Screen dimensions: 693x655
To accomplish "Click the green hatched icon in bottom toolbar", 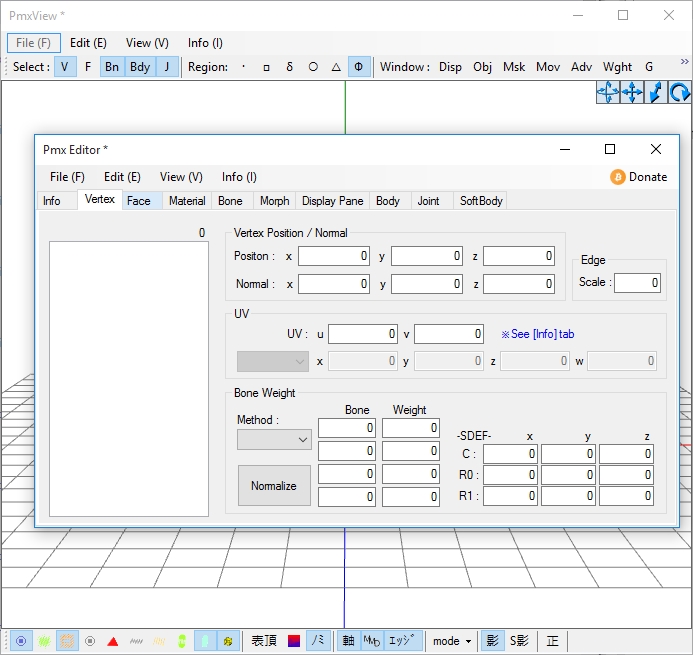I will tap(44, 641).
